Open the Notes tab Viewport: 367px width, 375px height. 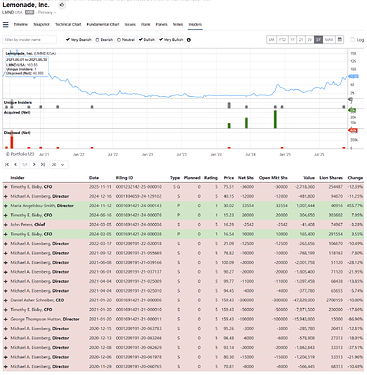click(178, 24)
